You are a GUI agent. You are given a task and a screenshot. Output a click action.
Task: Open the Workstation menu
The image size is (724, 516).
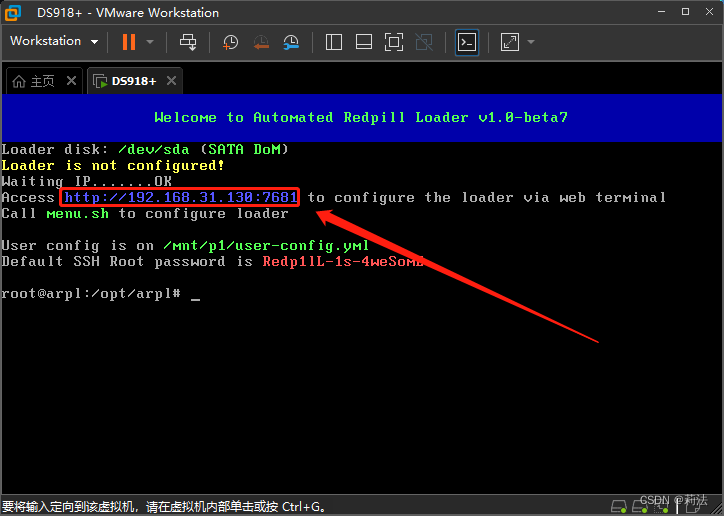[54, 41]
